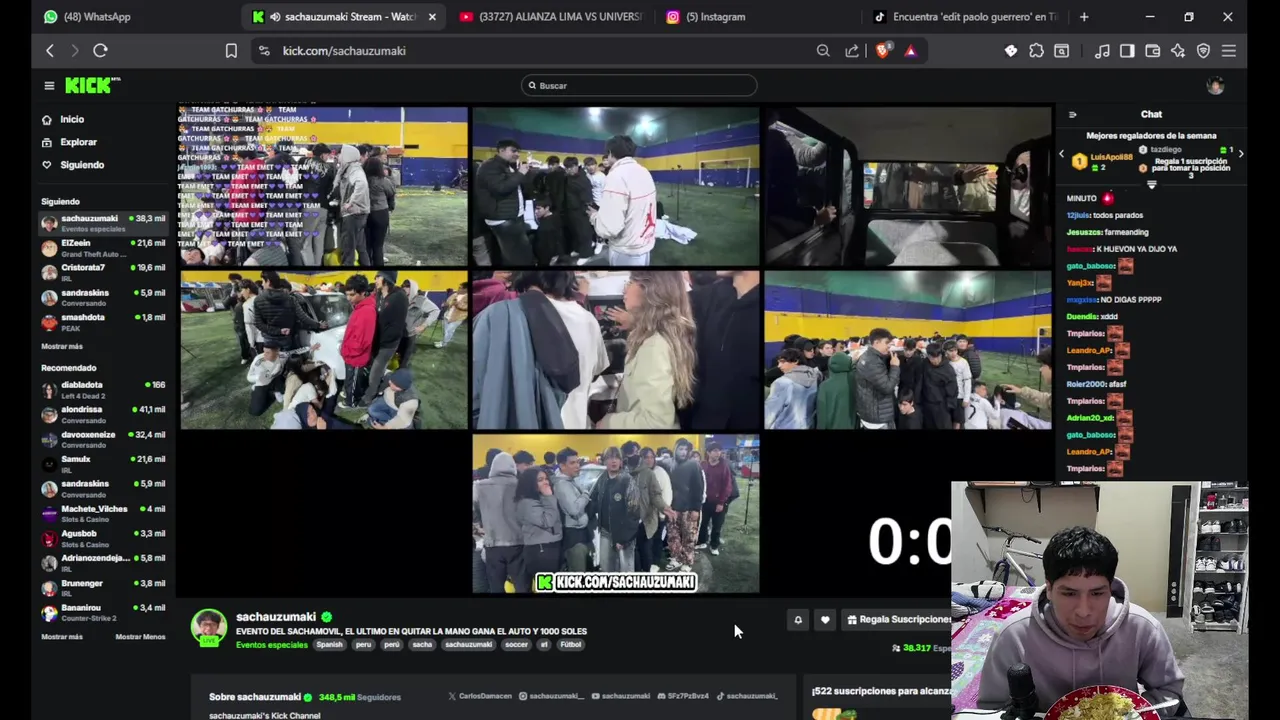Viewport: 1280px width, 720px height.
Task: Switch to the TikTok edit paolo guerrero tab
Action: pyautogui.click(x=964, y=16)
